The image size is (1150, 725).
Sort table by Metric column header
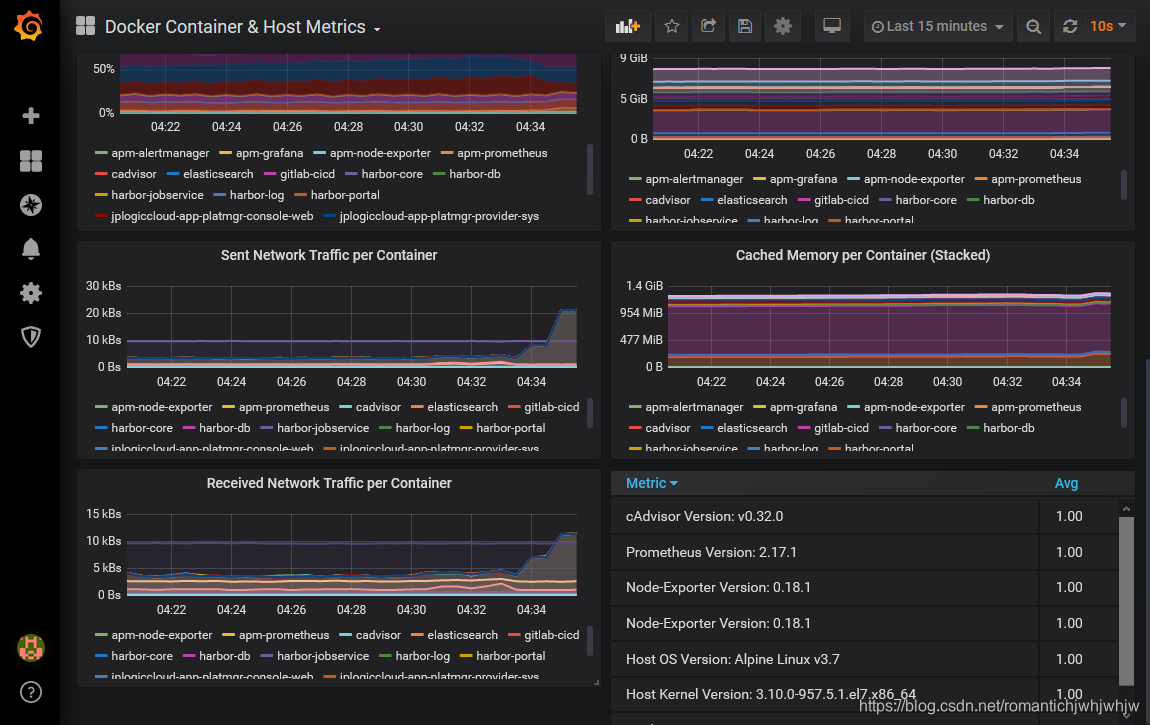(651, 483)
